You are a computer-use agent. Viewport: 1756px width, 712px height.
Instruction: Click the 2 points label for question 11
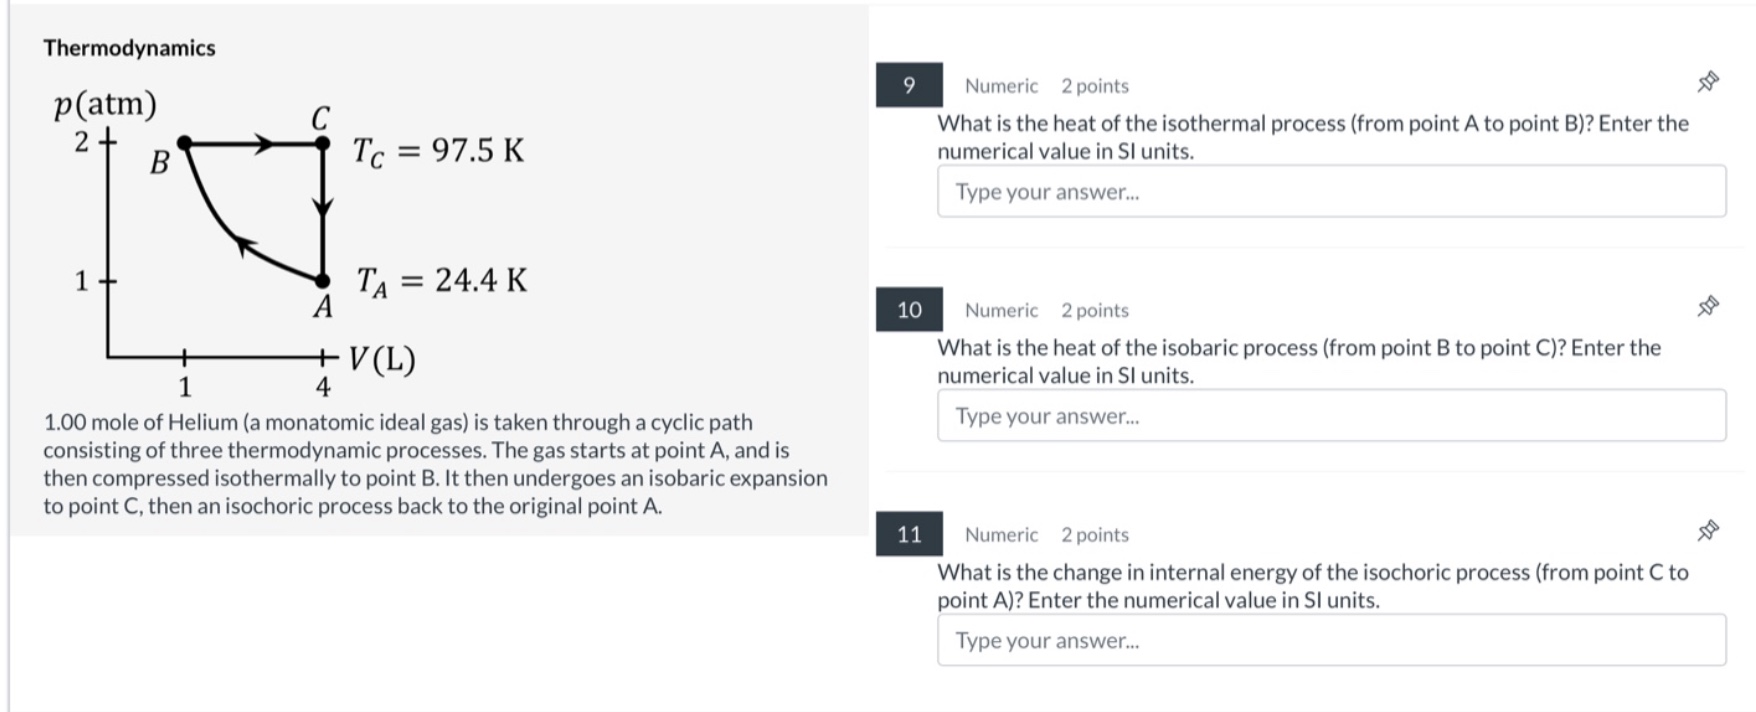coord(1094,535)
